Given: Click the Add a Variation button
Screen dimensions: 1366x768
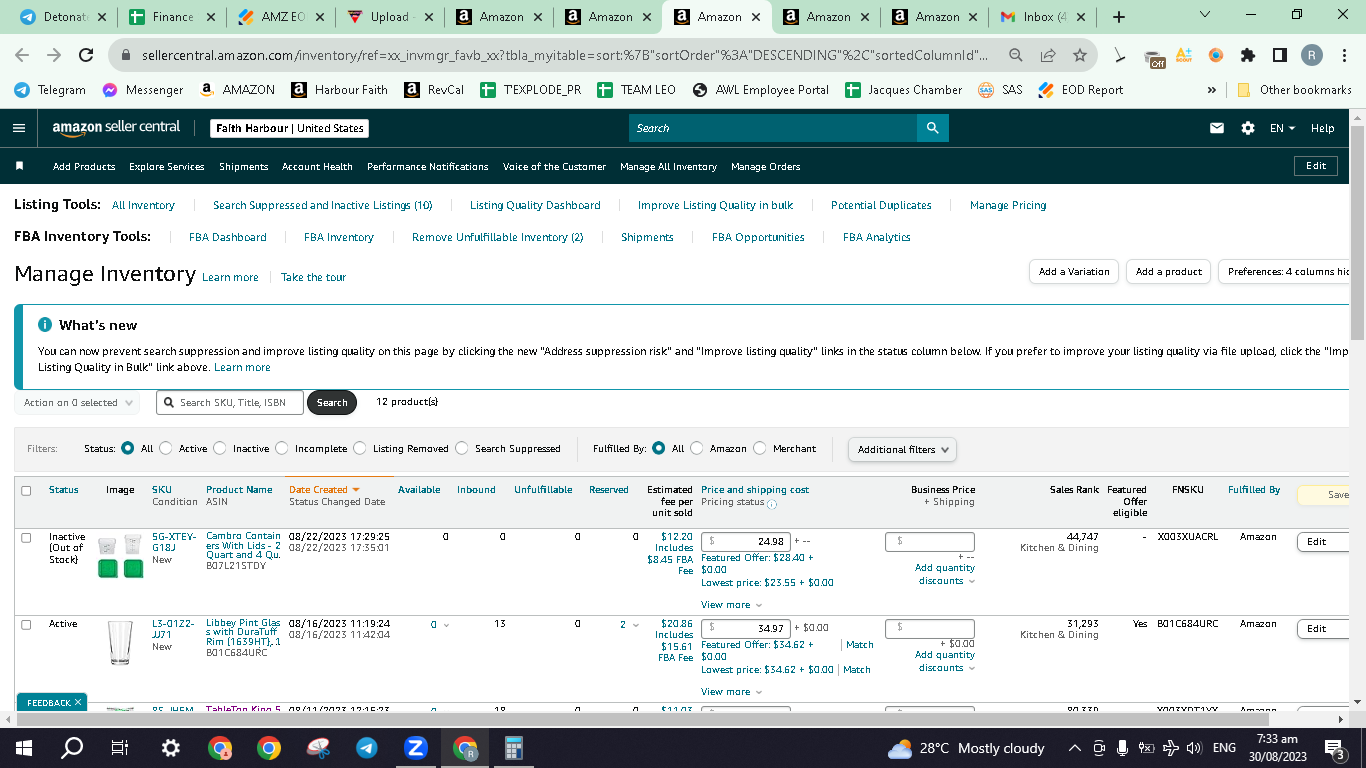Looking at the screenshot, I should (1074, 271).
